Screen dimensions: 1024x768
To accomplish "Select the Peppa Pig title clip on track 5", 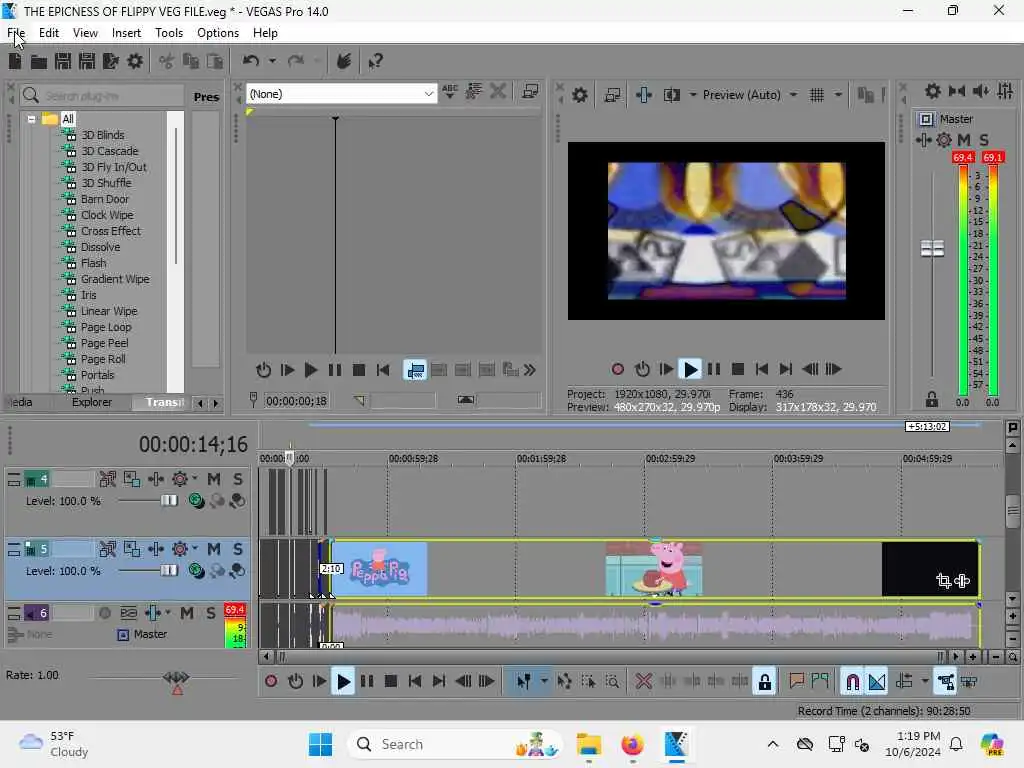I will click(380, 569).
